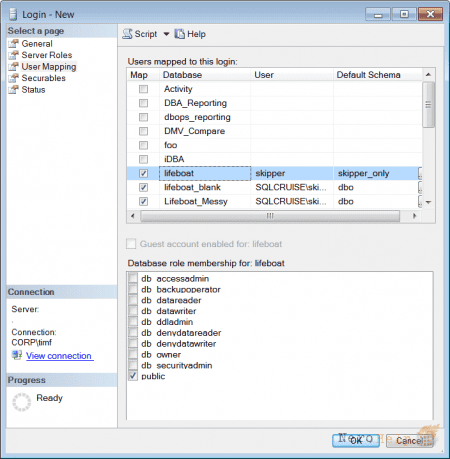Open the Server Roles page

[47, 55]
